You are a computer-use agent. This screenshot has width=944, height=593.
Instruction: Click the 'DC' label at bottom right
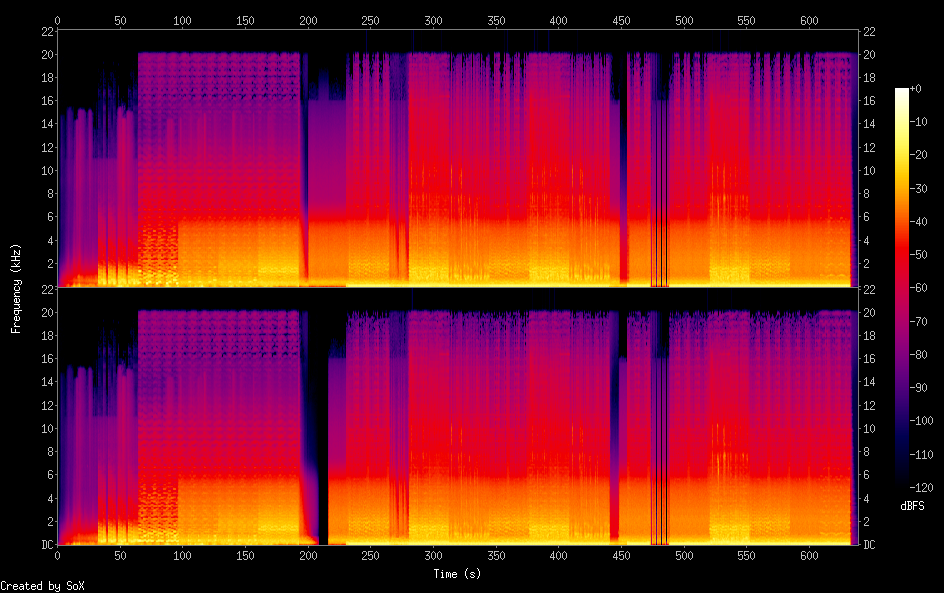869,545
